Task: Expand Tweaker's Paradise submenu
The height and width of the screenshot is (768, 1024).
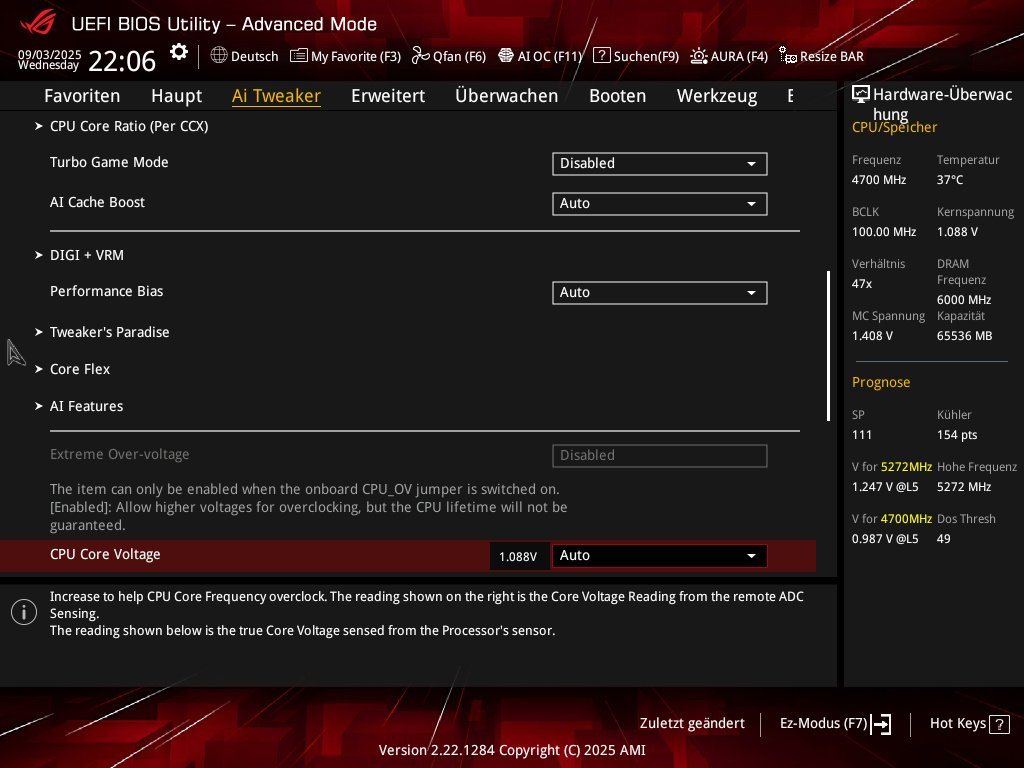Action: click(x=110, y=332)
